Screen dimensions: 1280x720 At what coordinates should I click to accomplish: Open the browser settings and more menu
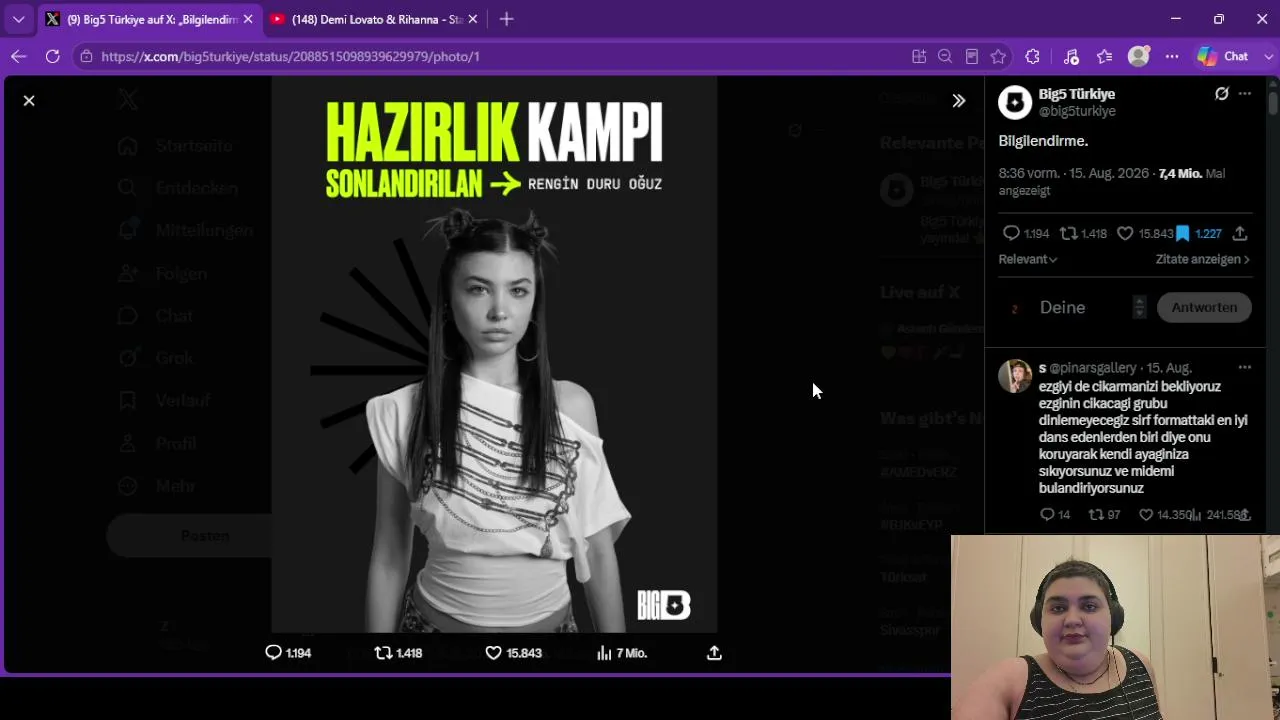tap(1172, 56)
